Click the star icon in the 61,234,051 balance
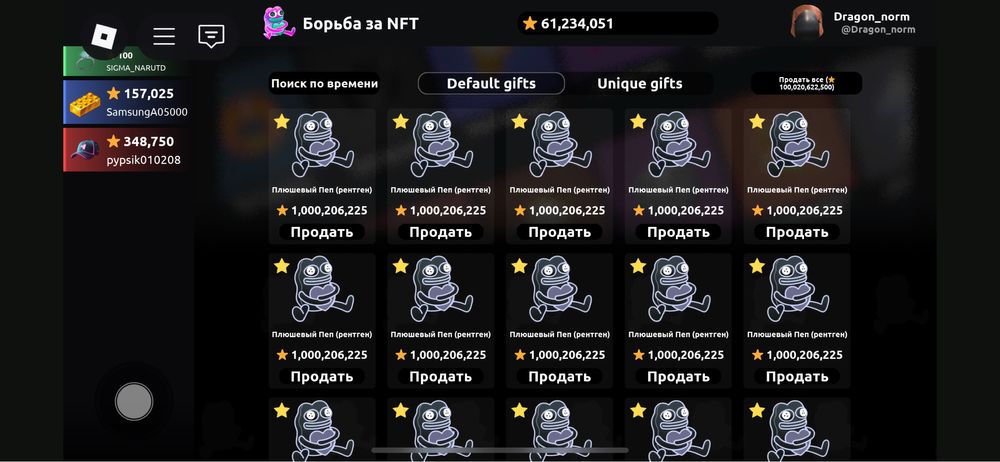 (529, 24)
